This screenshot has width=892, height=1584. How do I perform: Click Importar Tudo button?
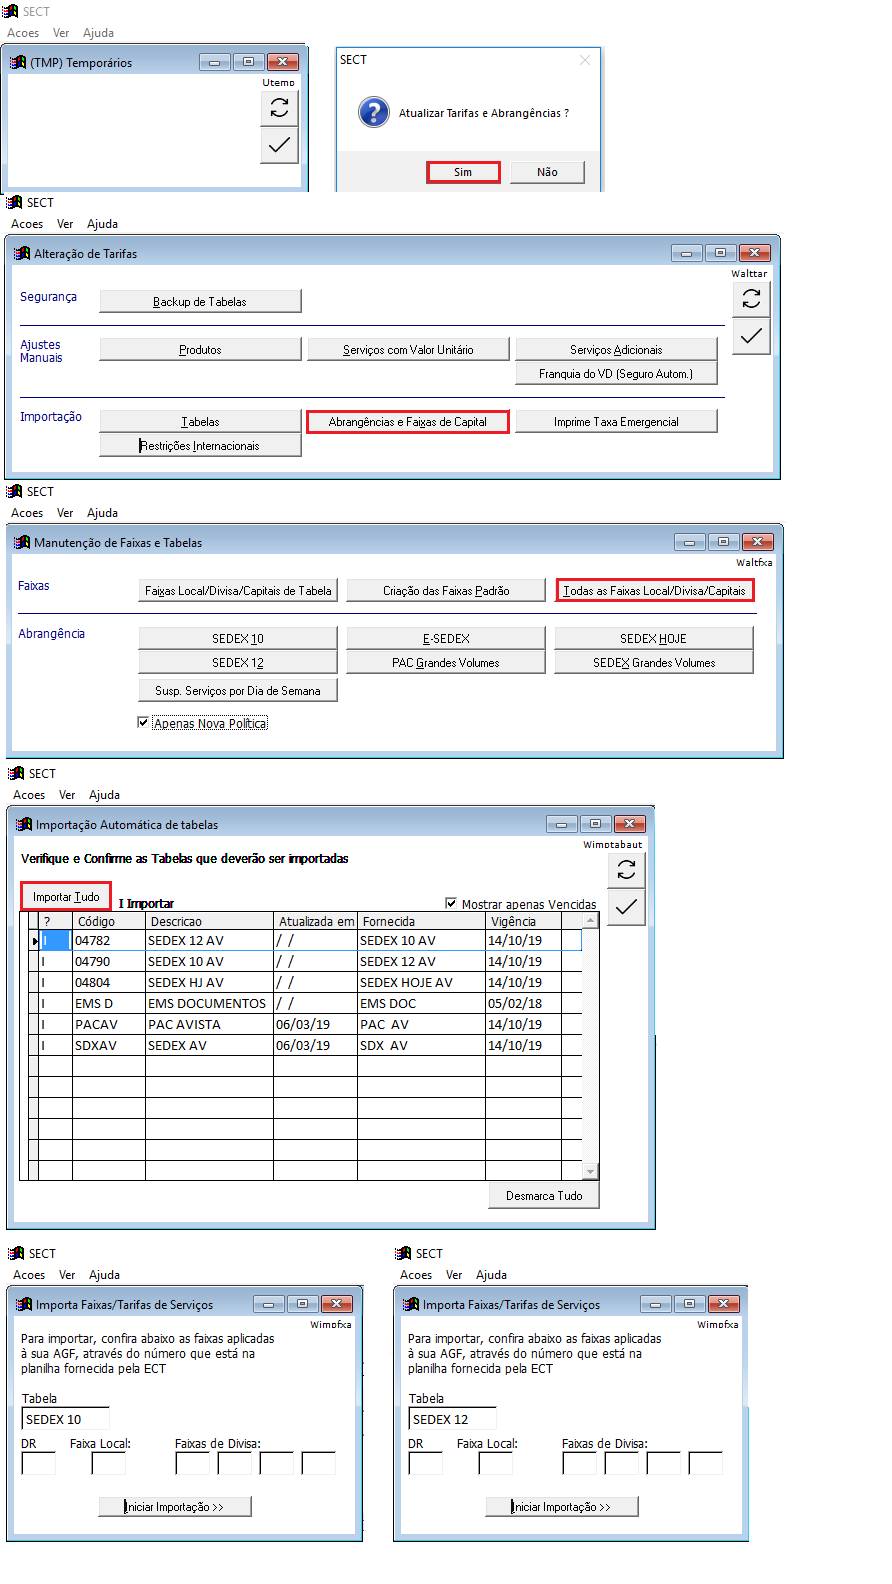[x=66, y=896]
